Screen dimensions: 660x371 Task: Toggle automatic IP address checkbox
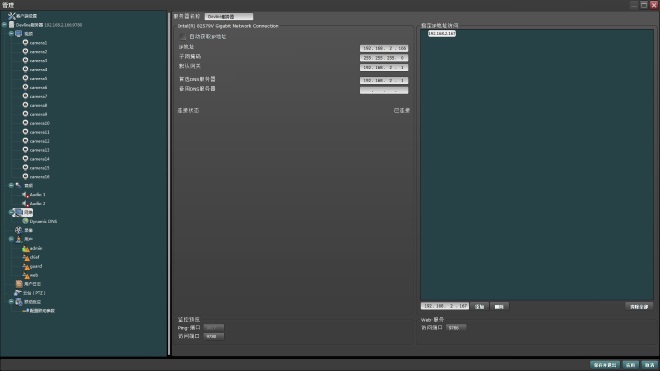183,37
